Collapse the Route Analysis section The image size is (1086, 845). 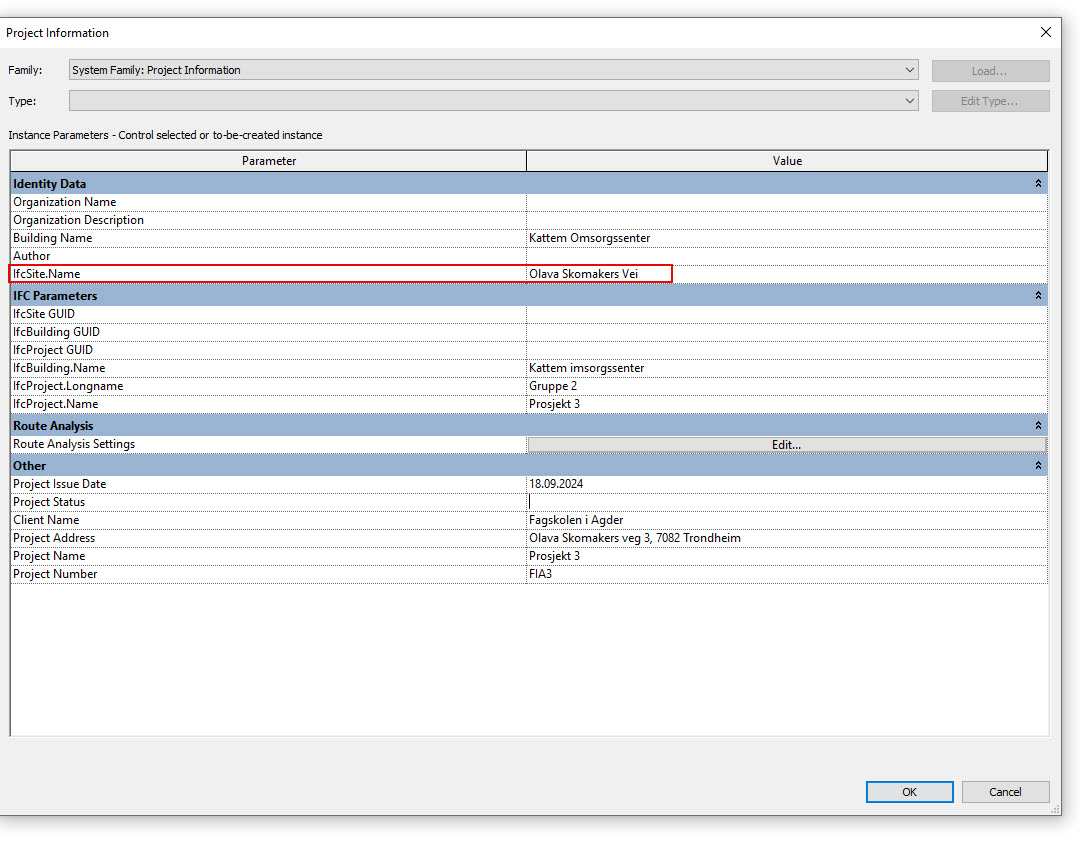tap(1038, 425)
